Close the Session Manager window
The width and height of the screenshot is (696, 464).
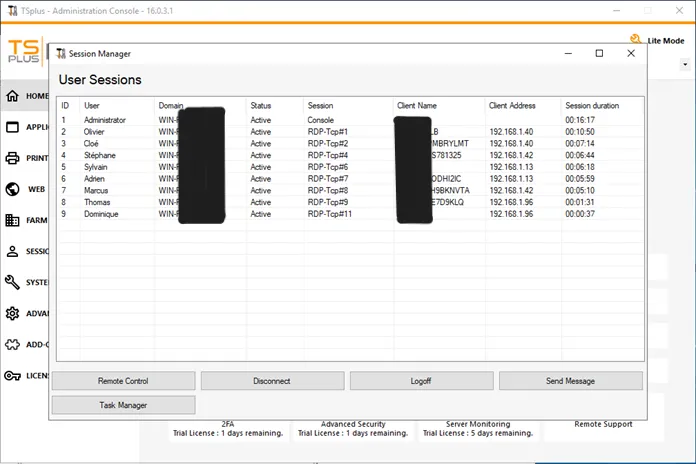click(631, 53)
